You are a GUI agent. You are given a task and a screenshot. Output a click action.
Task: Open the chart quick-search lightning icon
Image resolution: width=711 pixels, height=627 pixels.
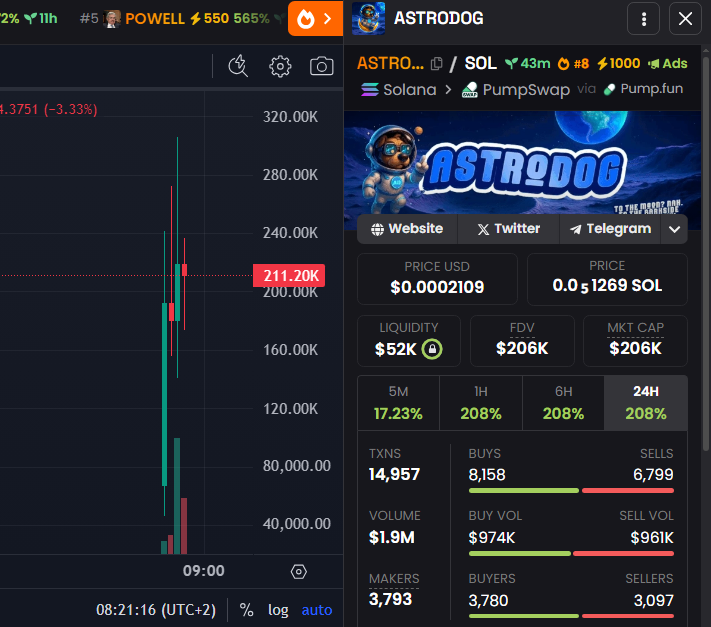pyautogui.click(x=238, y=66)
